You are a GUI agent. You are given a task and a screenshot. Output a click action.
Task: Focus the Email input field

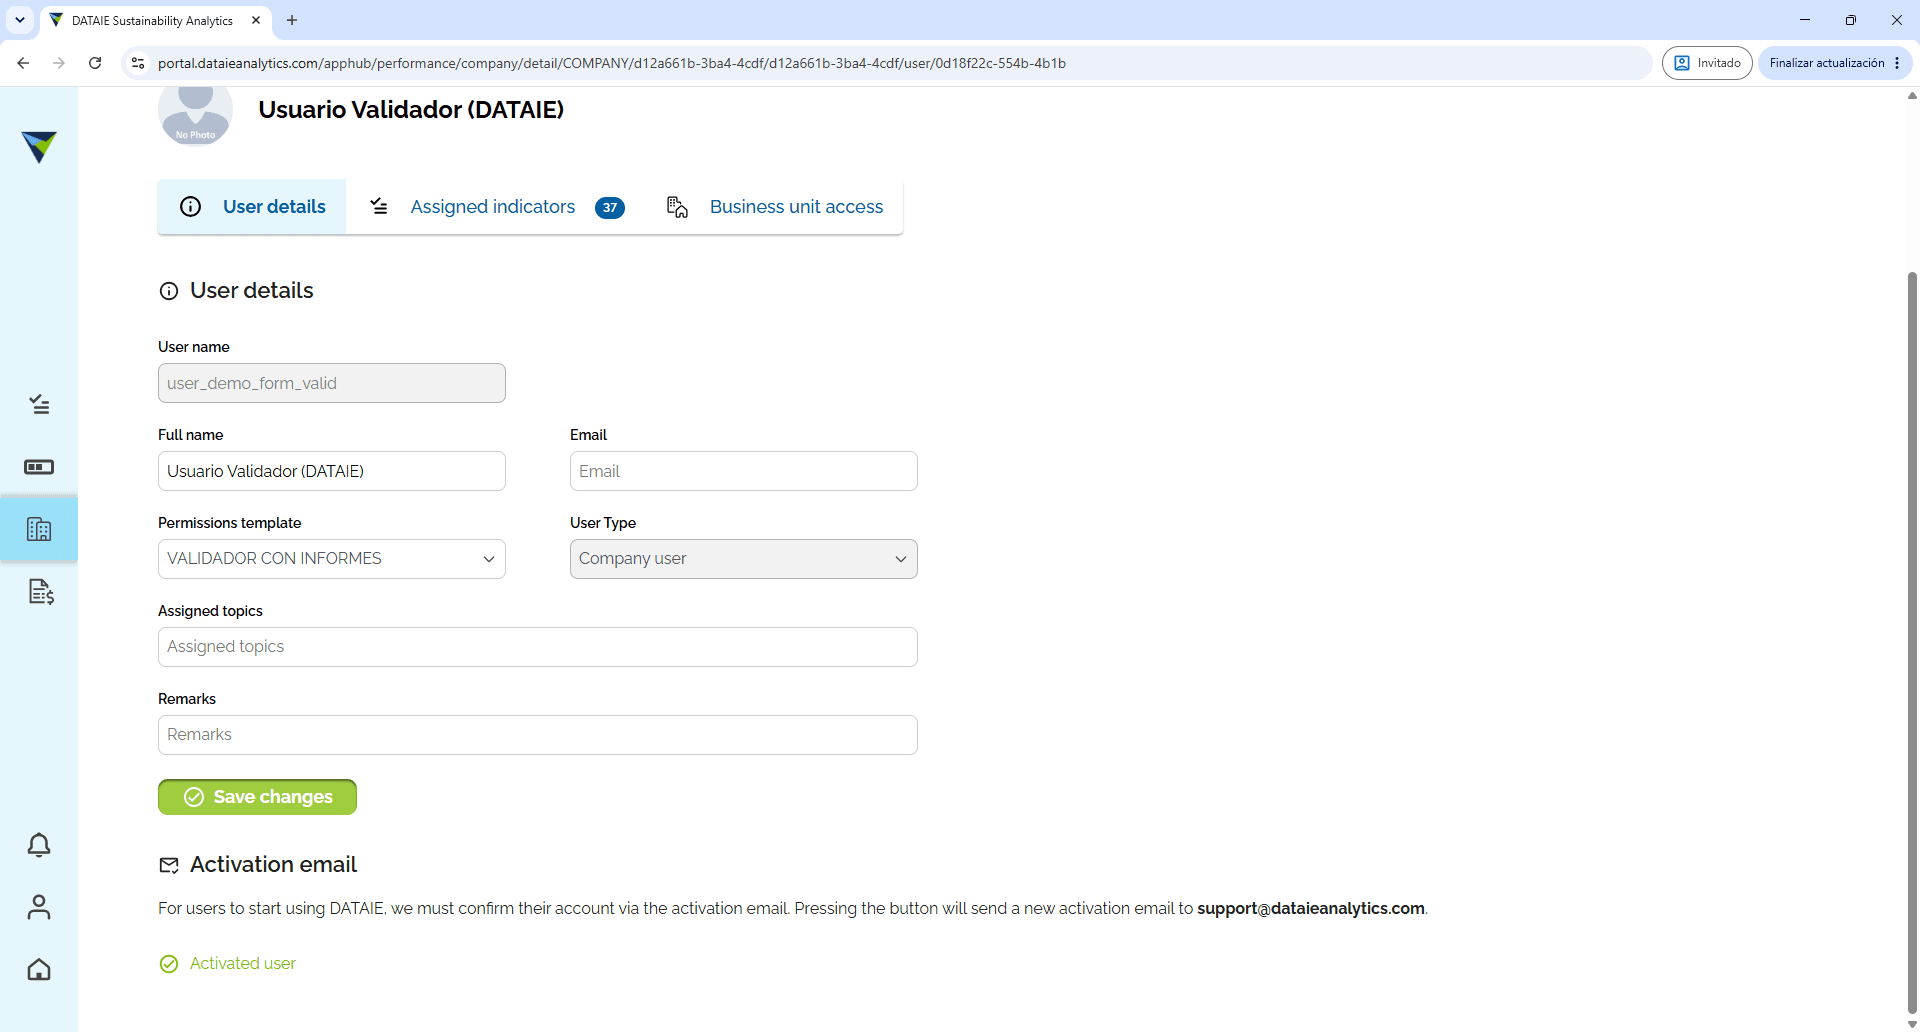point(744,471)
